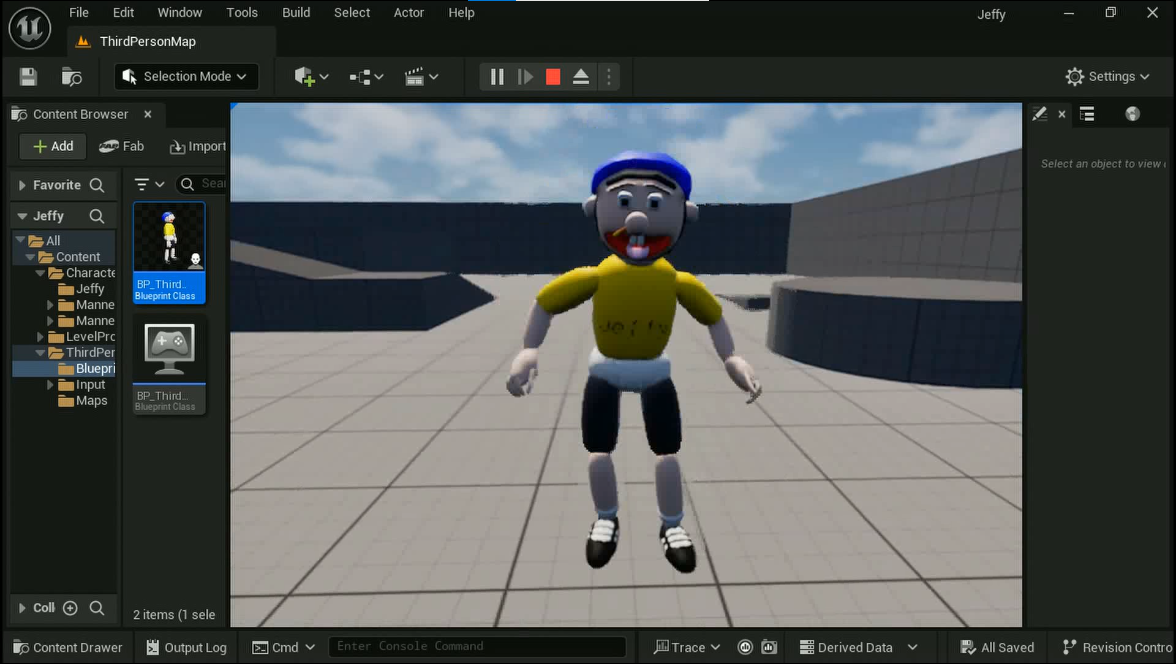This screenshot has width=1176, height=664.
Task: Click the Unreal Engine logo icon
Action: [x=30, y=29]
